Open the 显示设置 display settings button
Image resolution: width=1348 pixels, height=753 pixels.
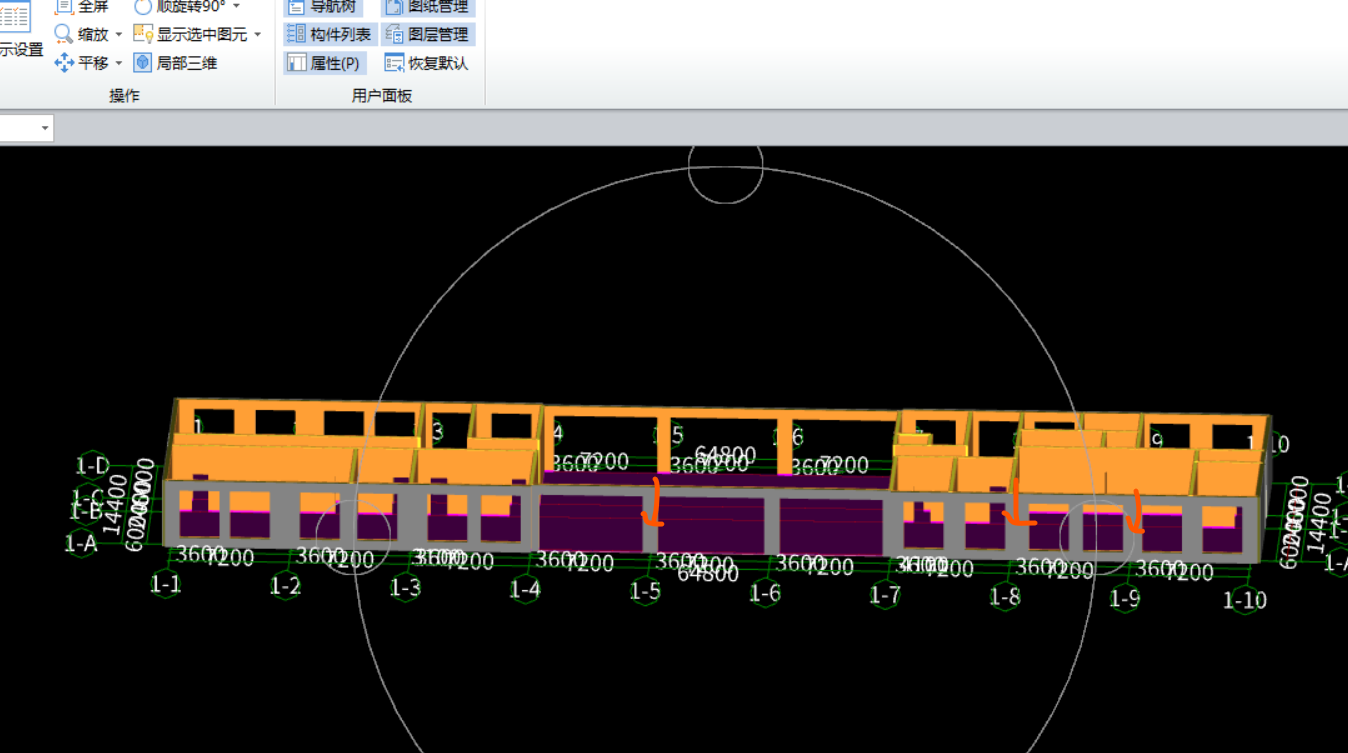click(x=20, y=30)
